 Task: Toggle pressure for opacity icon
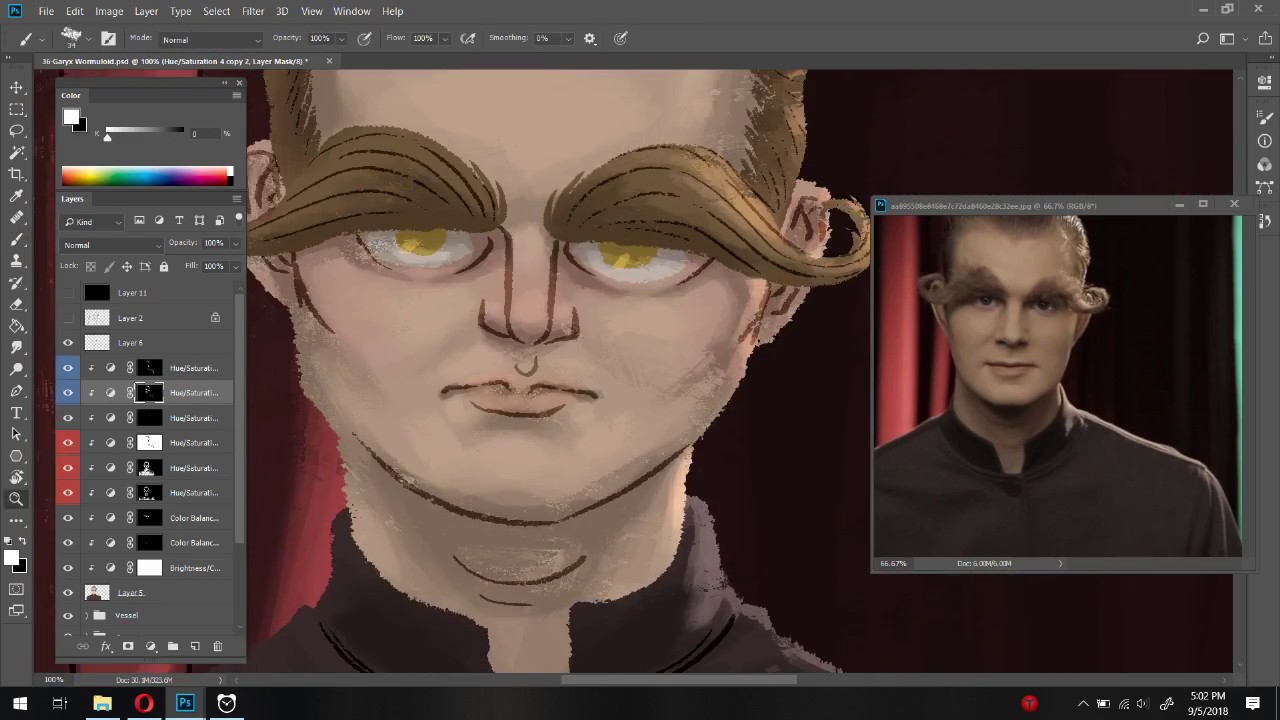365,39
